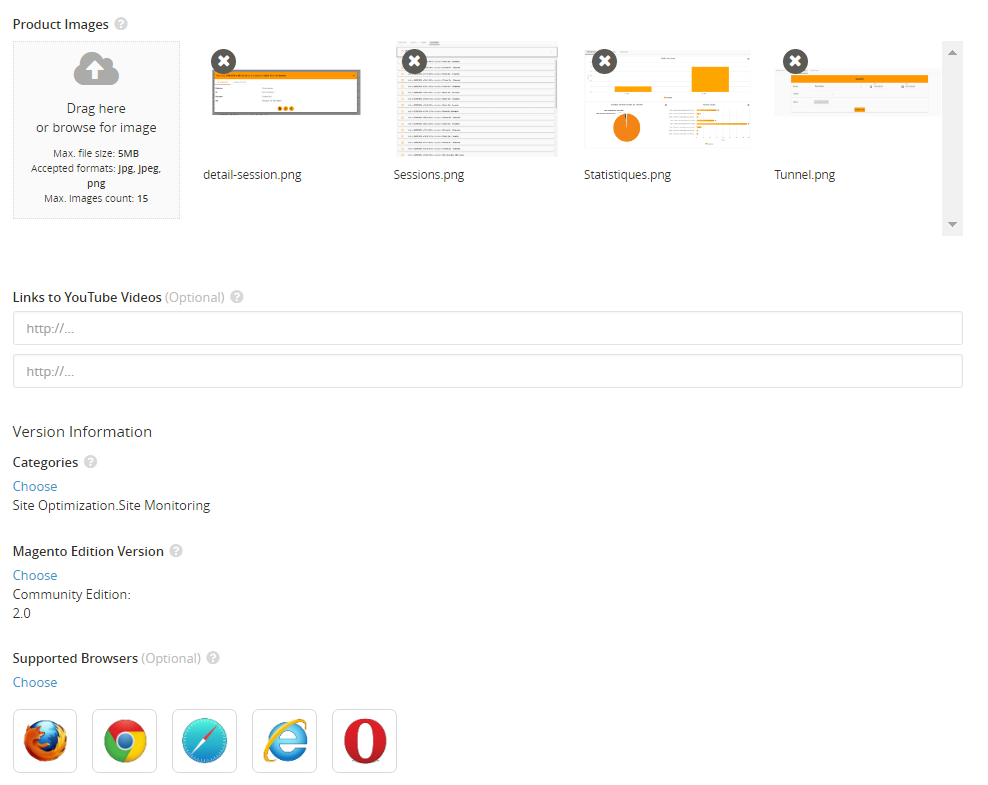Show help for Links to YouTube Videos
The image size is (988, 785).
[x=237, y=298]
